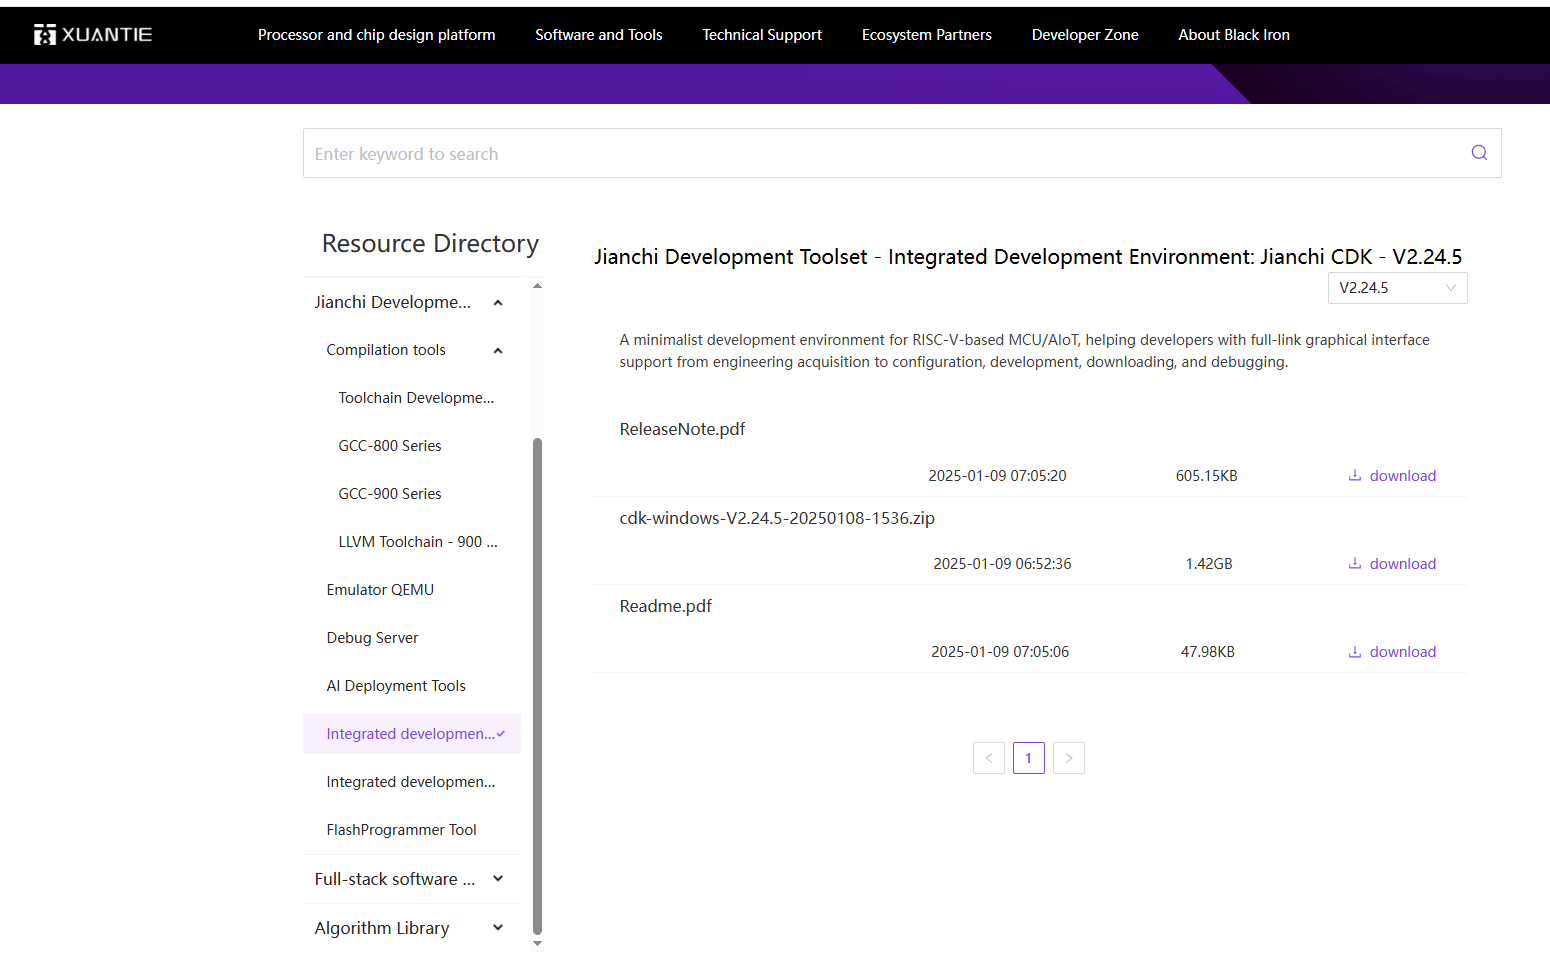
Task: Click cdk-windows-V2.24.5-20250108-1536.zip file name
Action: coord(777,518)
